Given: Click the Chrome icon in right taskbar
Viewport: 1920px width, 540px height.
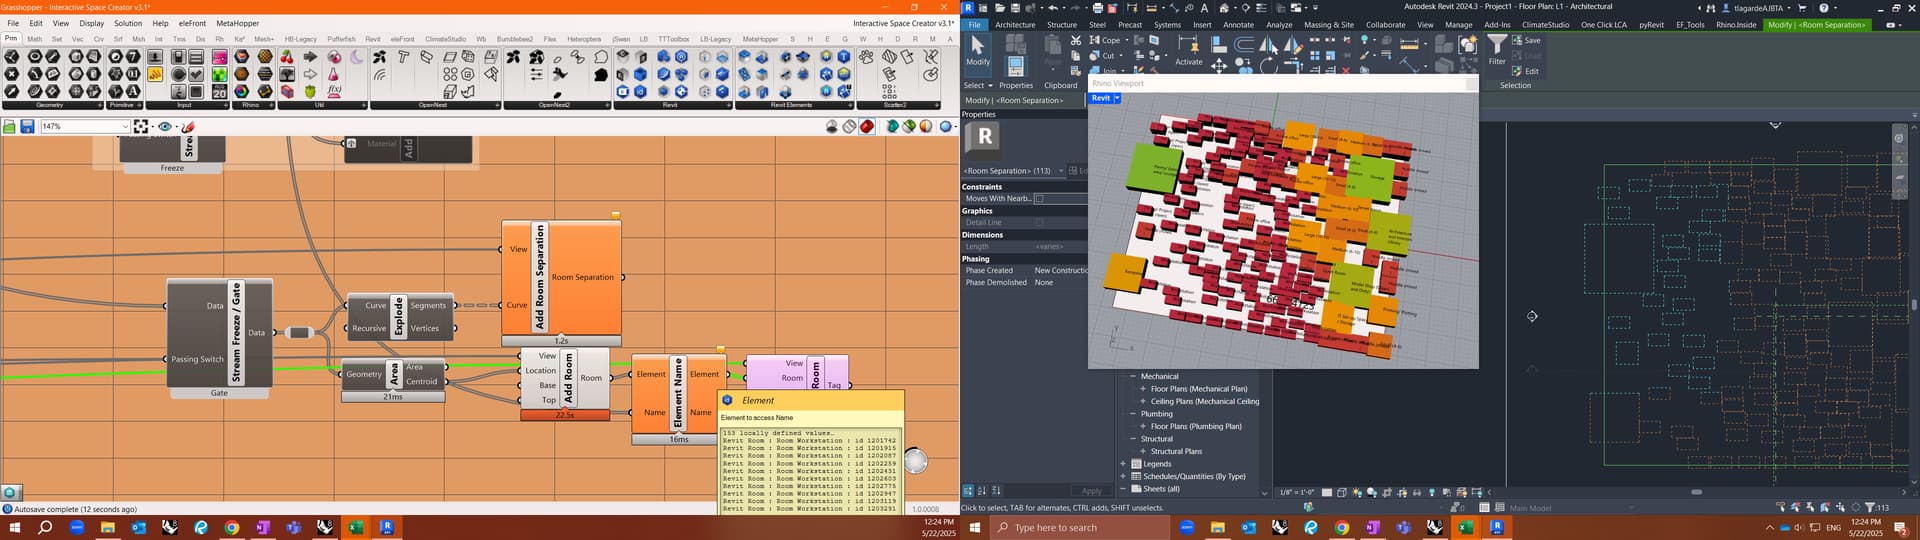Looking at the screenshot, I should click(1341, 528).
